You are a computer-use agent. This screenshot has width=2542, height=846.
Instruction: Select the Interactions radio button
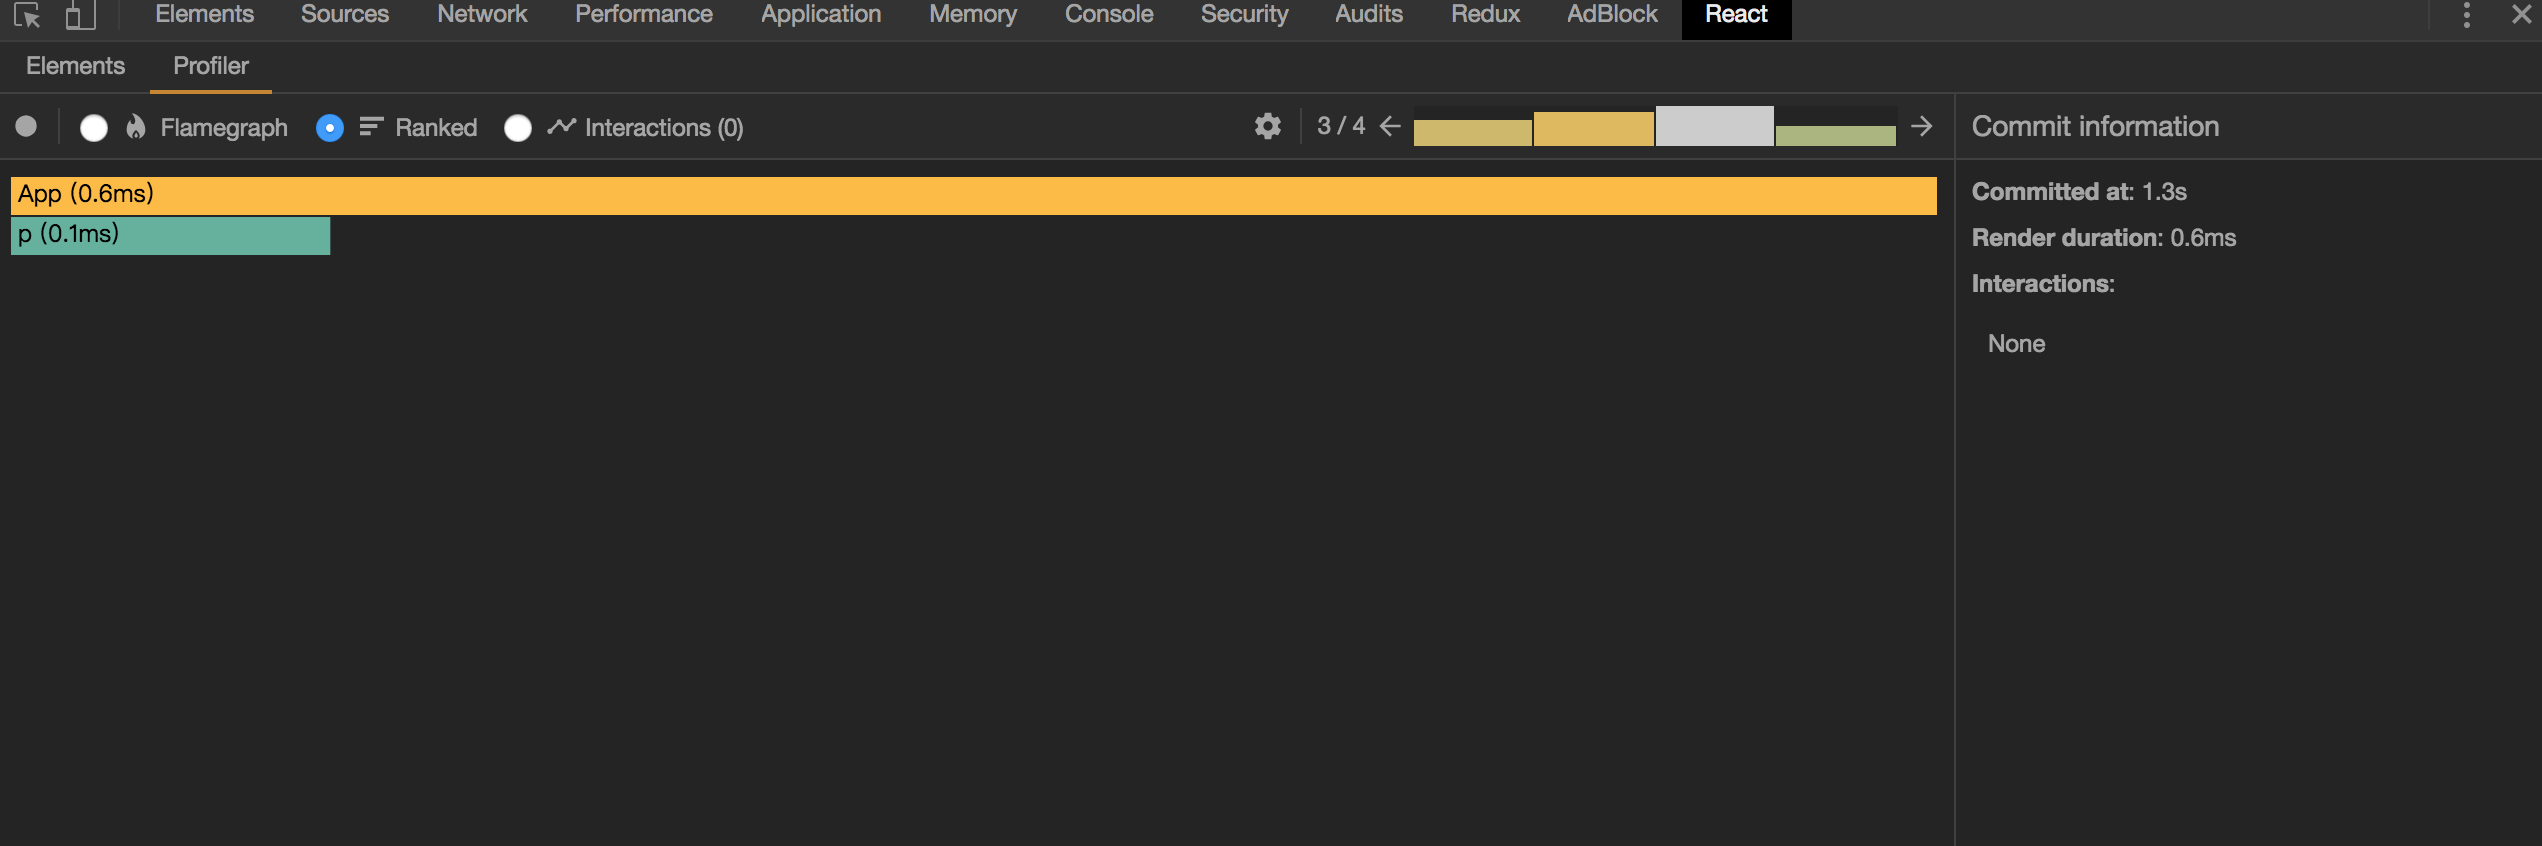click(518, 128)
